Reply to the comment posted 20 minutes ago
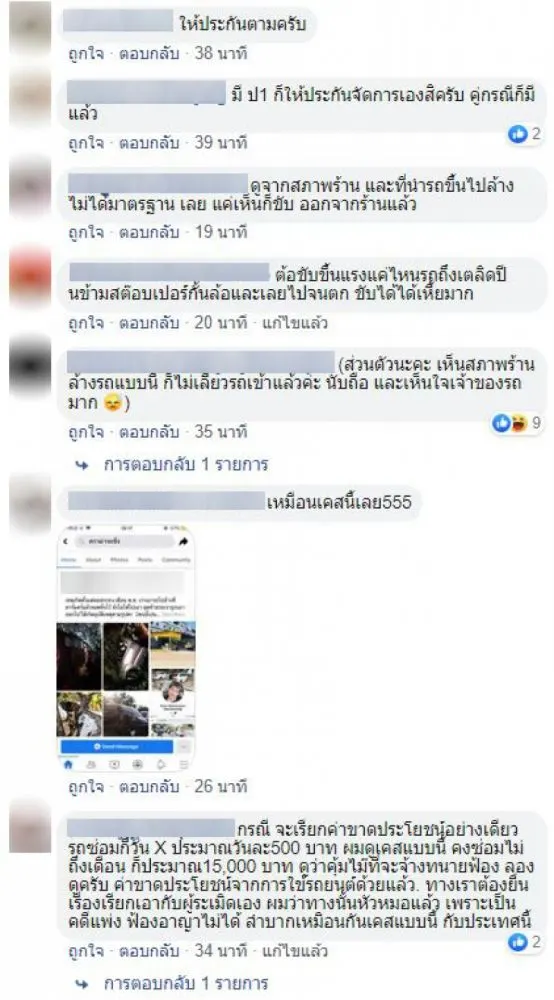The image size is (554, 1000). pyautogui.click(x=149, y=323)
